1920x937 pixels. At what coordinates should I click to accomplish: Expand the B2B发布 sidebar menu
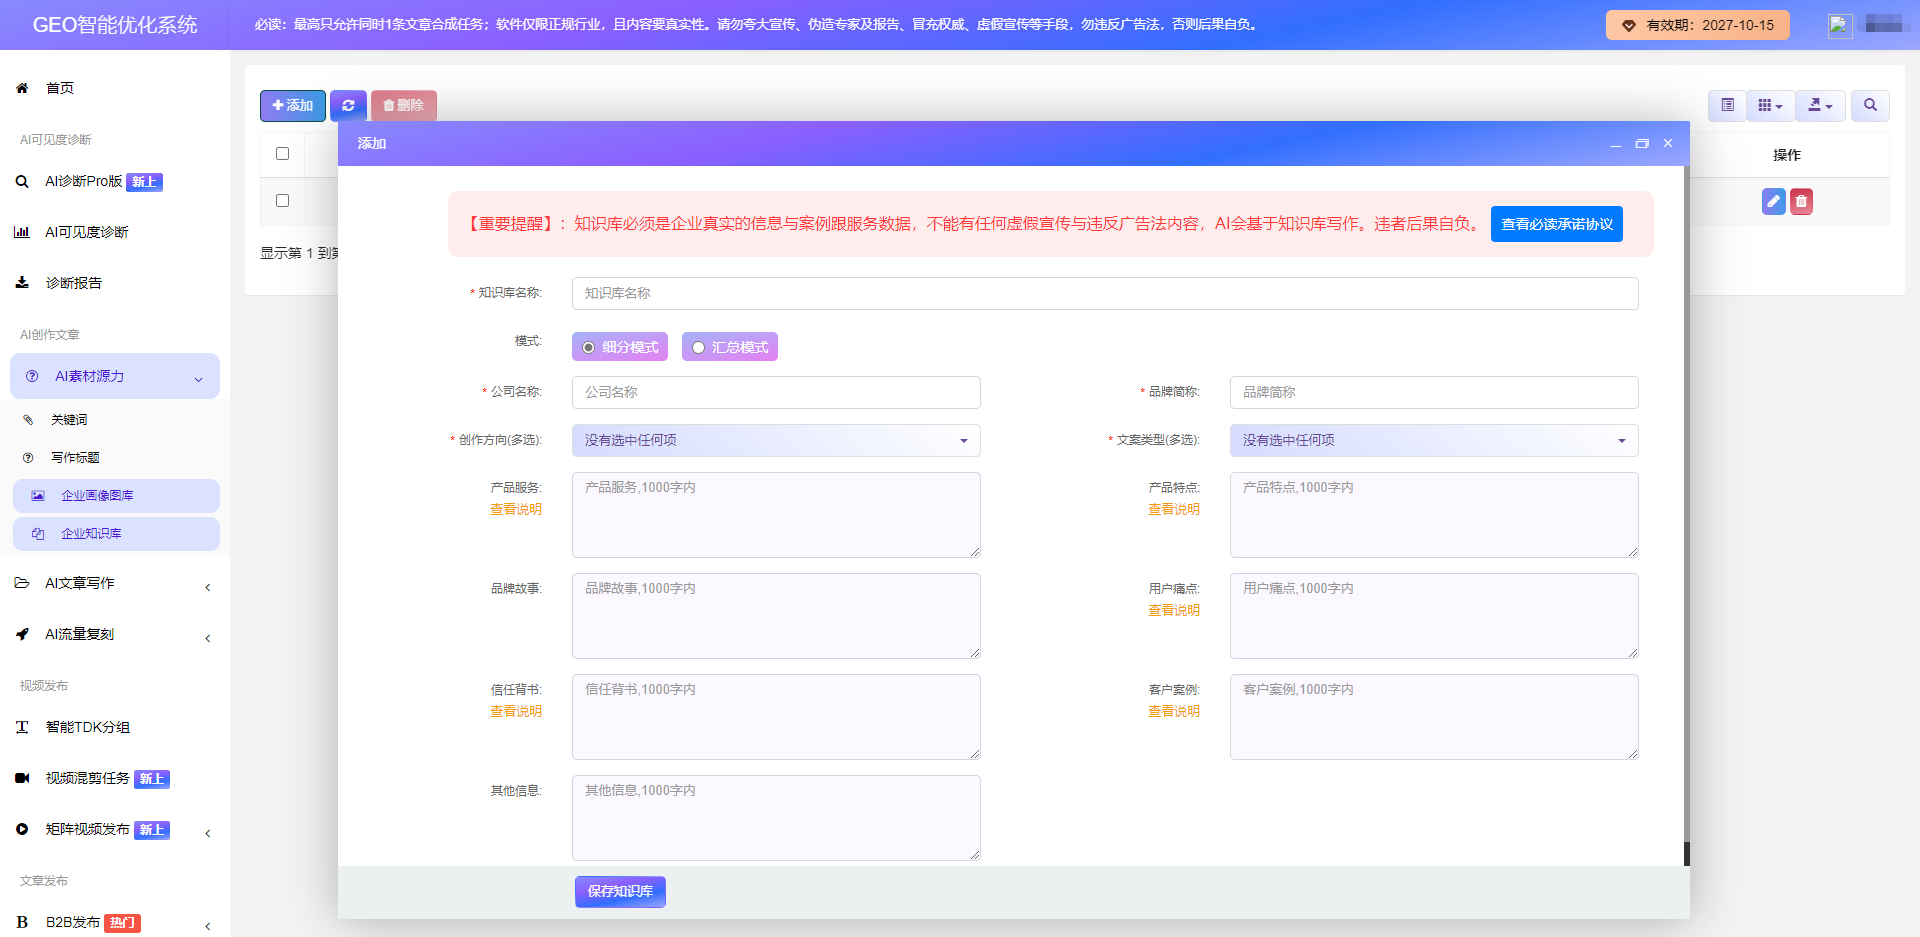[115, 922]
